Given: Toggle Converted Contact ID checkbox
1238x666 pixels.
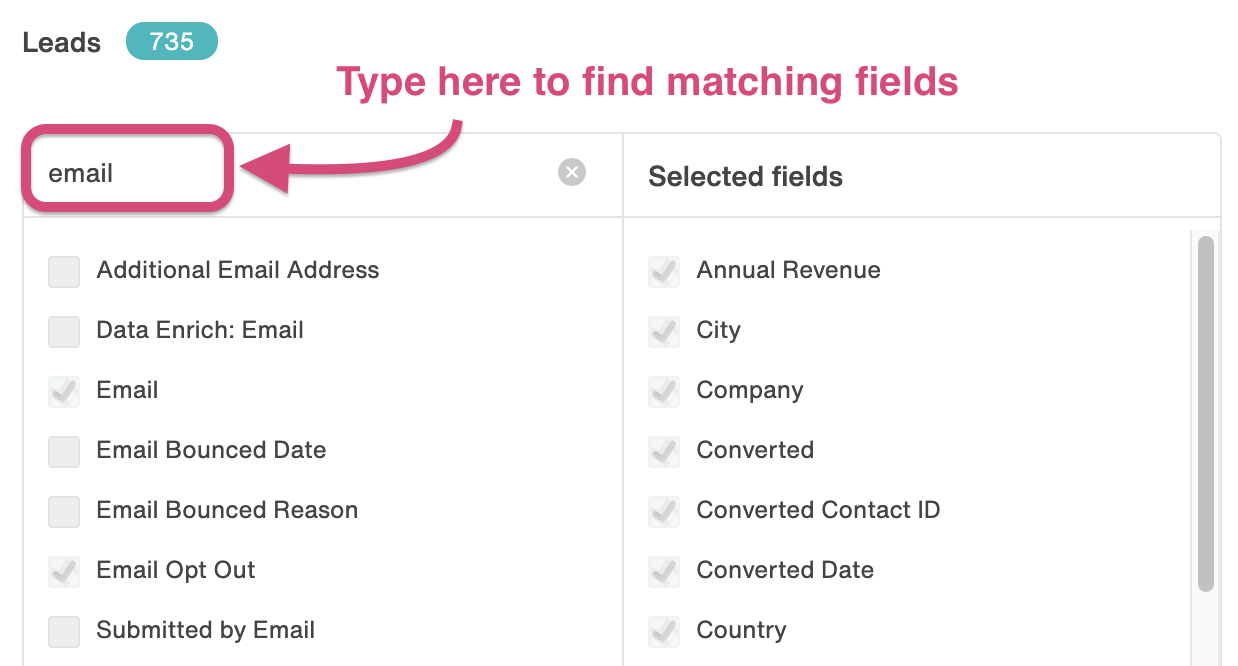Looking at the screenshot, I should coord(664,511).
